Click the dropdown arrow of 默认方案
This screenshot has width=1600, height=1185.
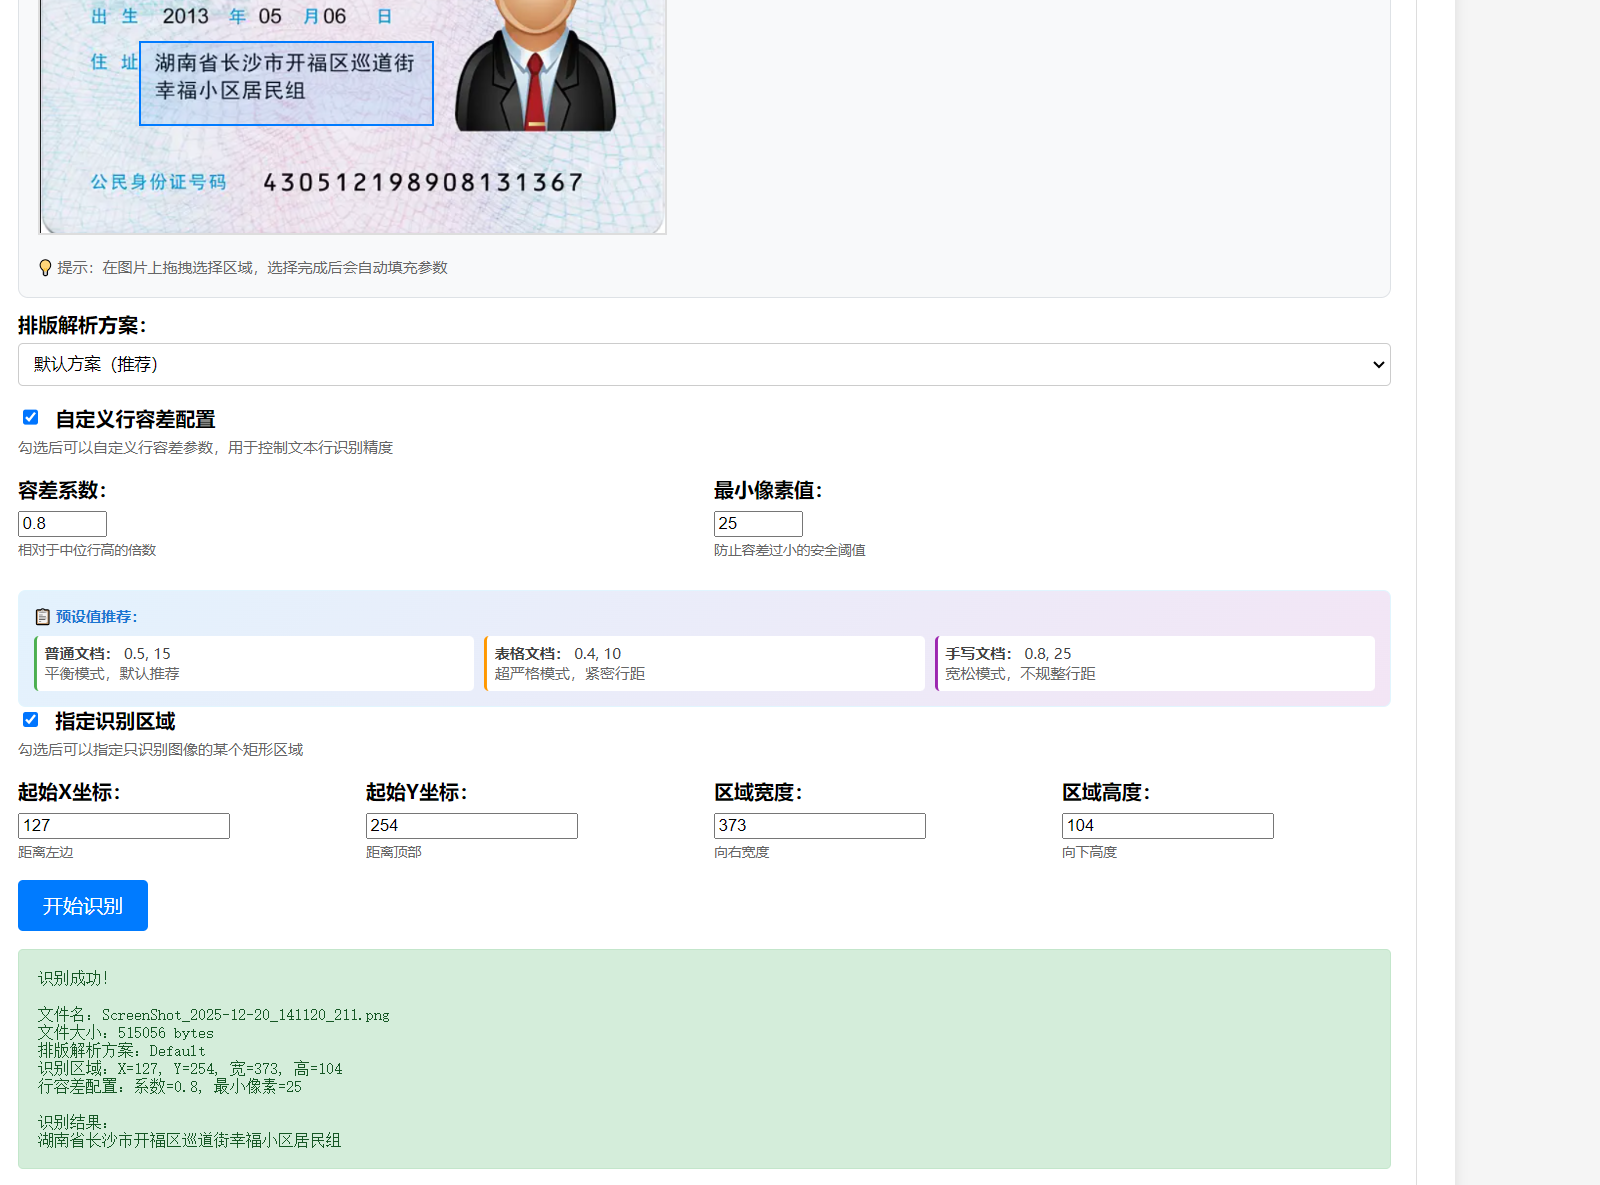click(1378, 365)
